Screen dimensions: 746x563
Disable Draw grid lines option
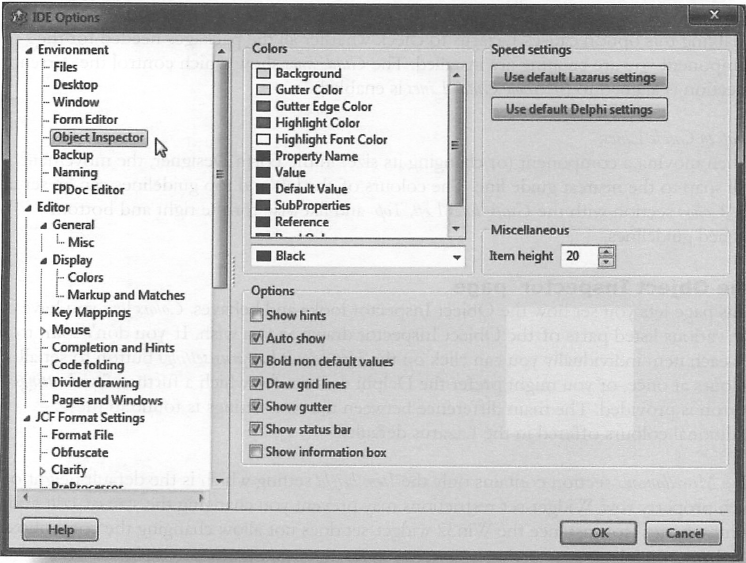(x=257, y=384)
